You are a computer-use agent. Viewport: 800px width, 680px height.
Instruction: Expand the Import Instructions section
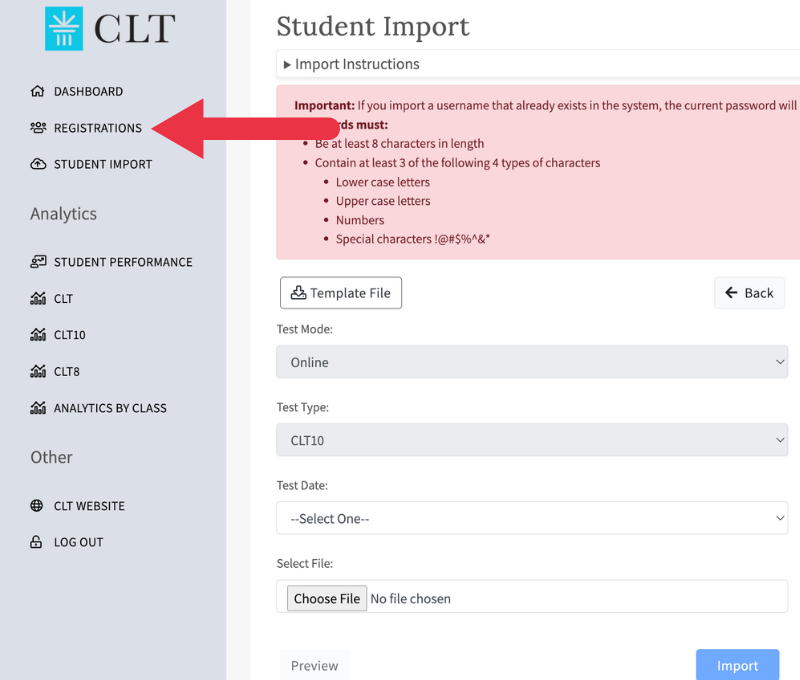(x=352, y=64)
